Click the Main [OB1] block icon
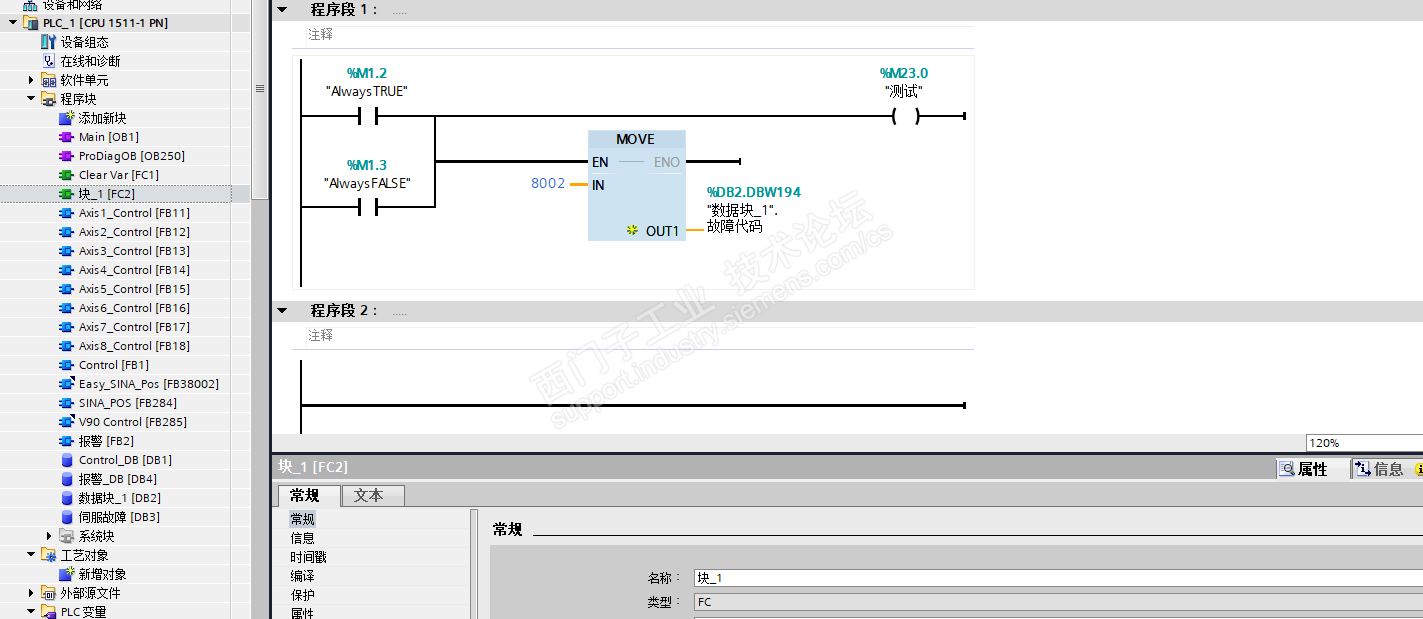1423x619 pixels. [67, 137]
